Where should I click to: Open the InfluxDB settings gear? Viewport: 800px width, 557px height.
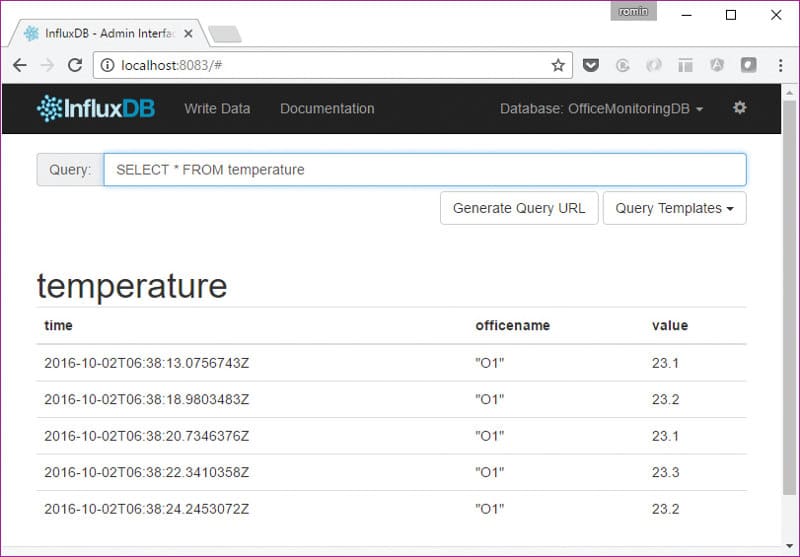pyautogui.click(x=739, y=108)
